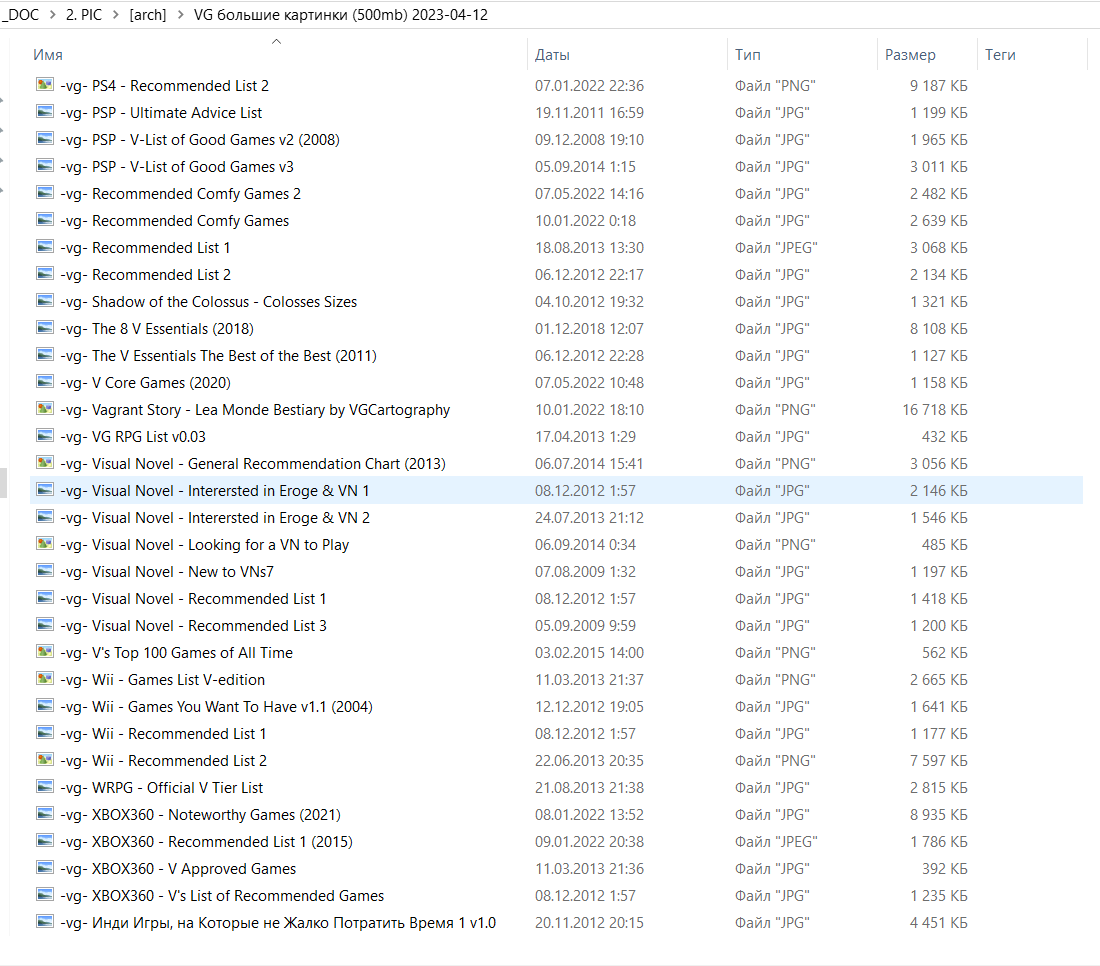Click icon of Visual Novel Recommended List 3
The height and width of the screenshot is (966, 1100).
coord(45,625)
